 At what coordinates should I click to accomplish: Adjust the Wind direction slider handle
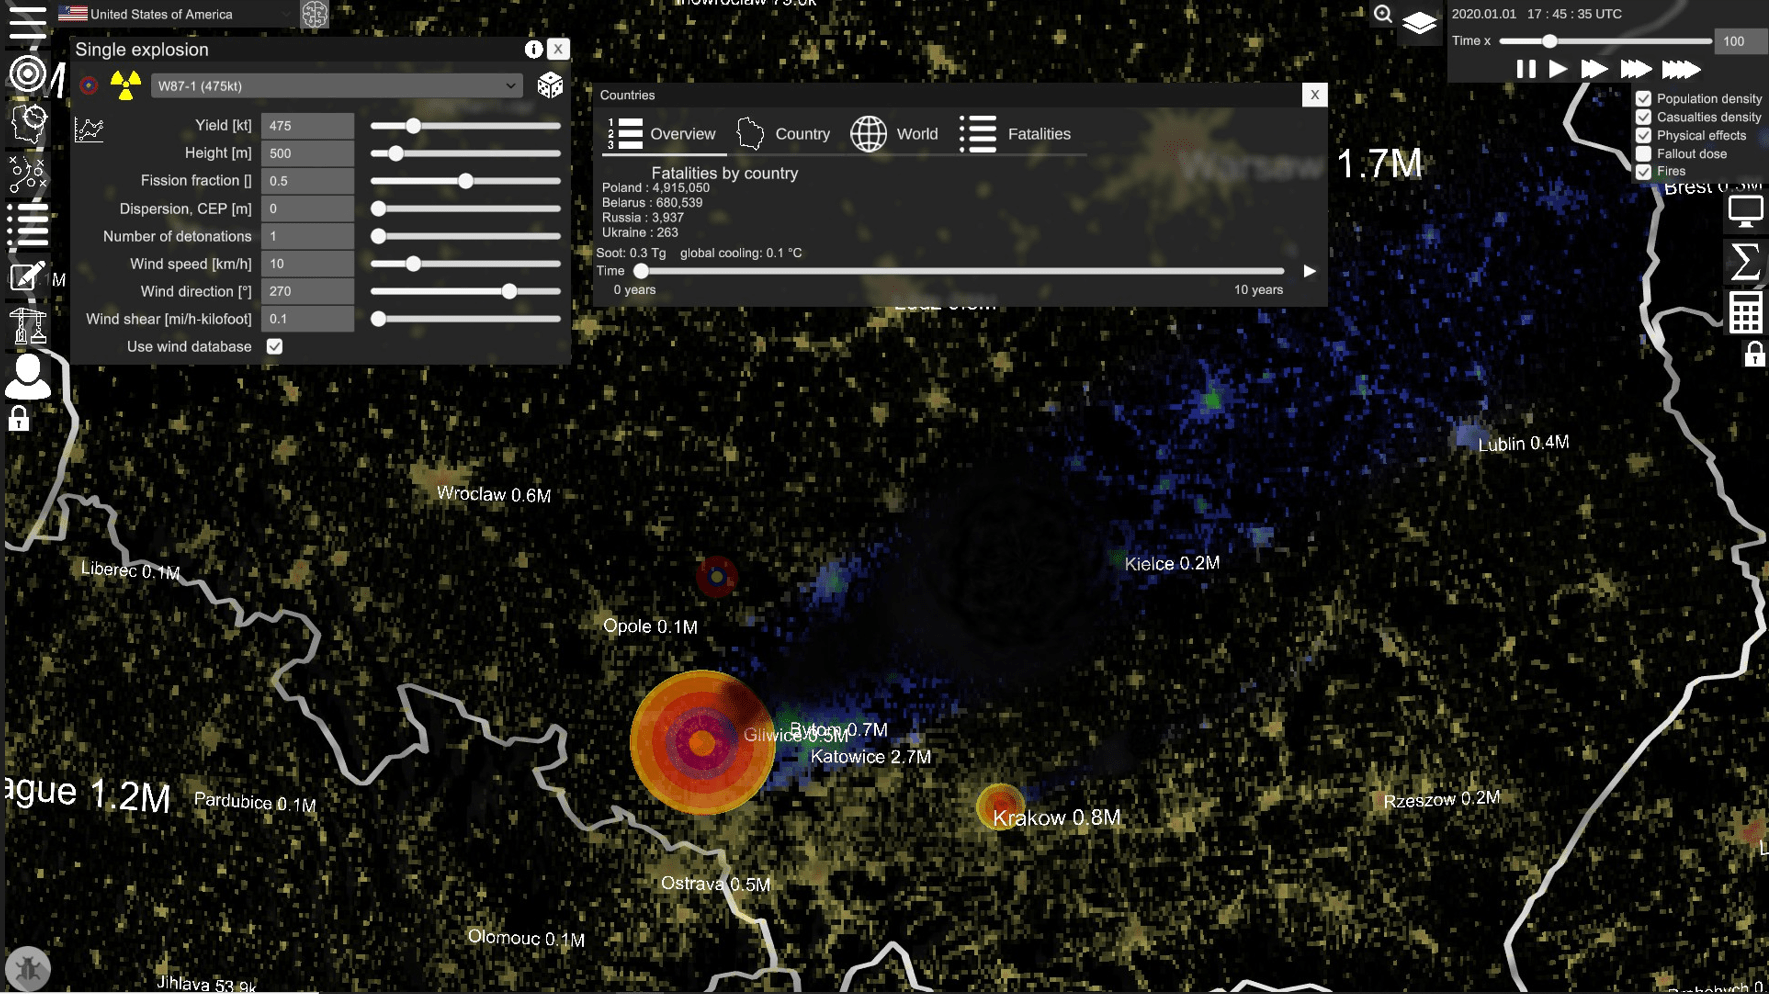510,292
